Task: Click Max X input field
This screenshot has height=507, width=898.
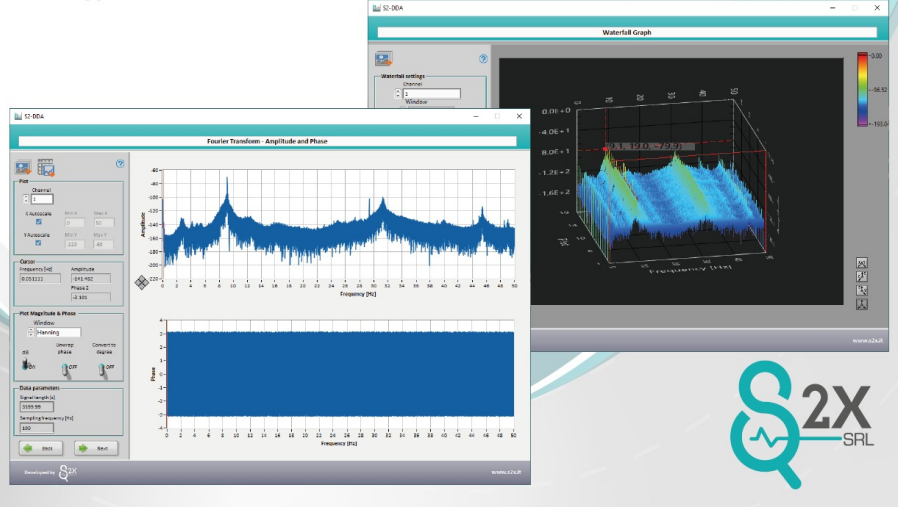Action: click(x=104, y=223)
